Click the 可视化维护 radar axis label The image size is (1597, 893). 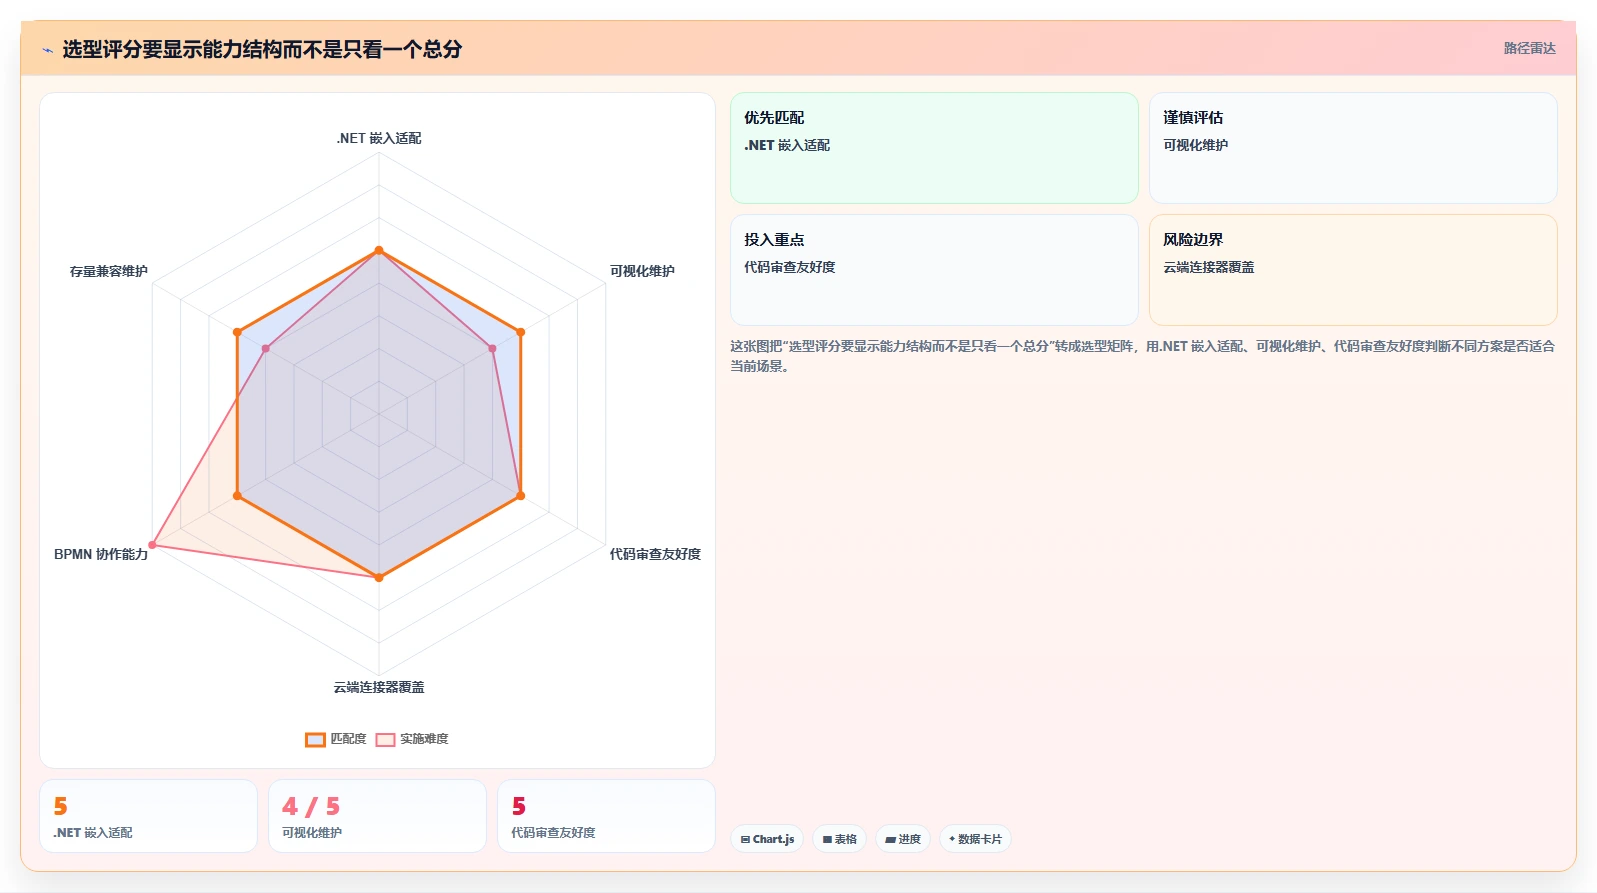(x=642, y=271)
